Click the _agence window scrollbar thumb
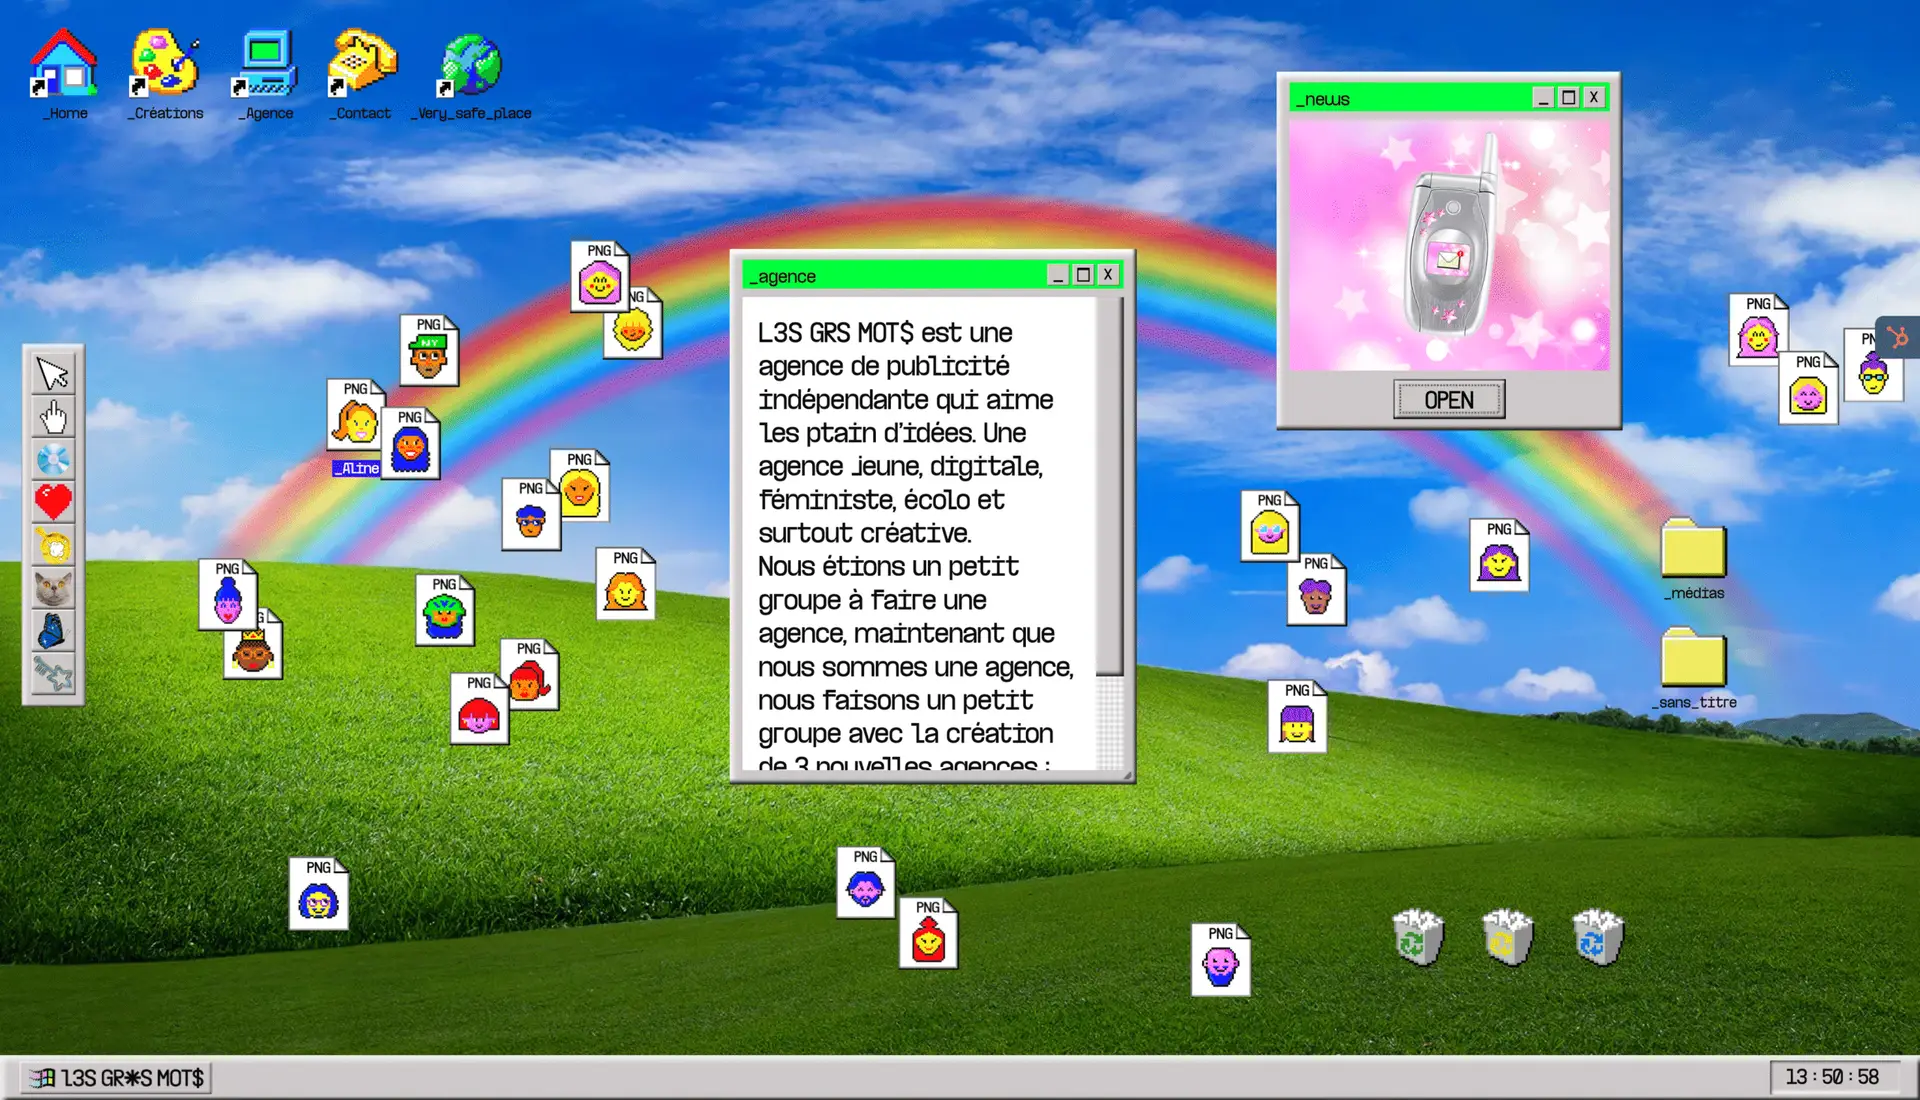 [1109, 486]
